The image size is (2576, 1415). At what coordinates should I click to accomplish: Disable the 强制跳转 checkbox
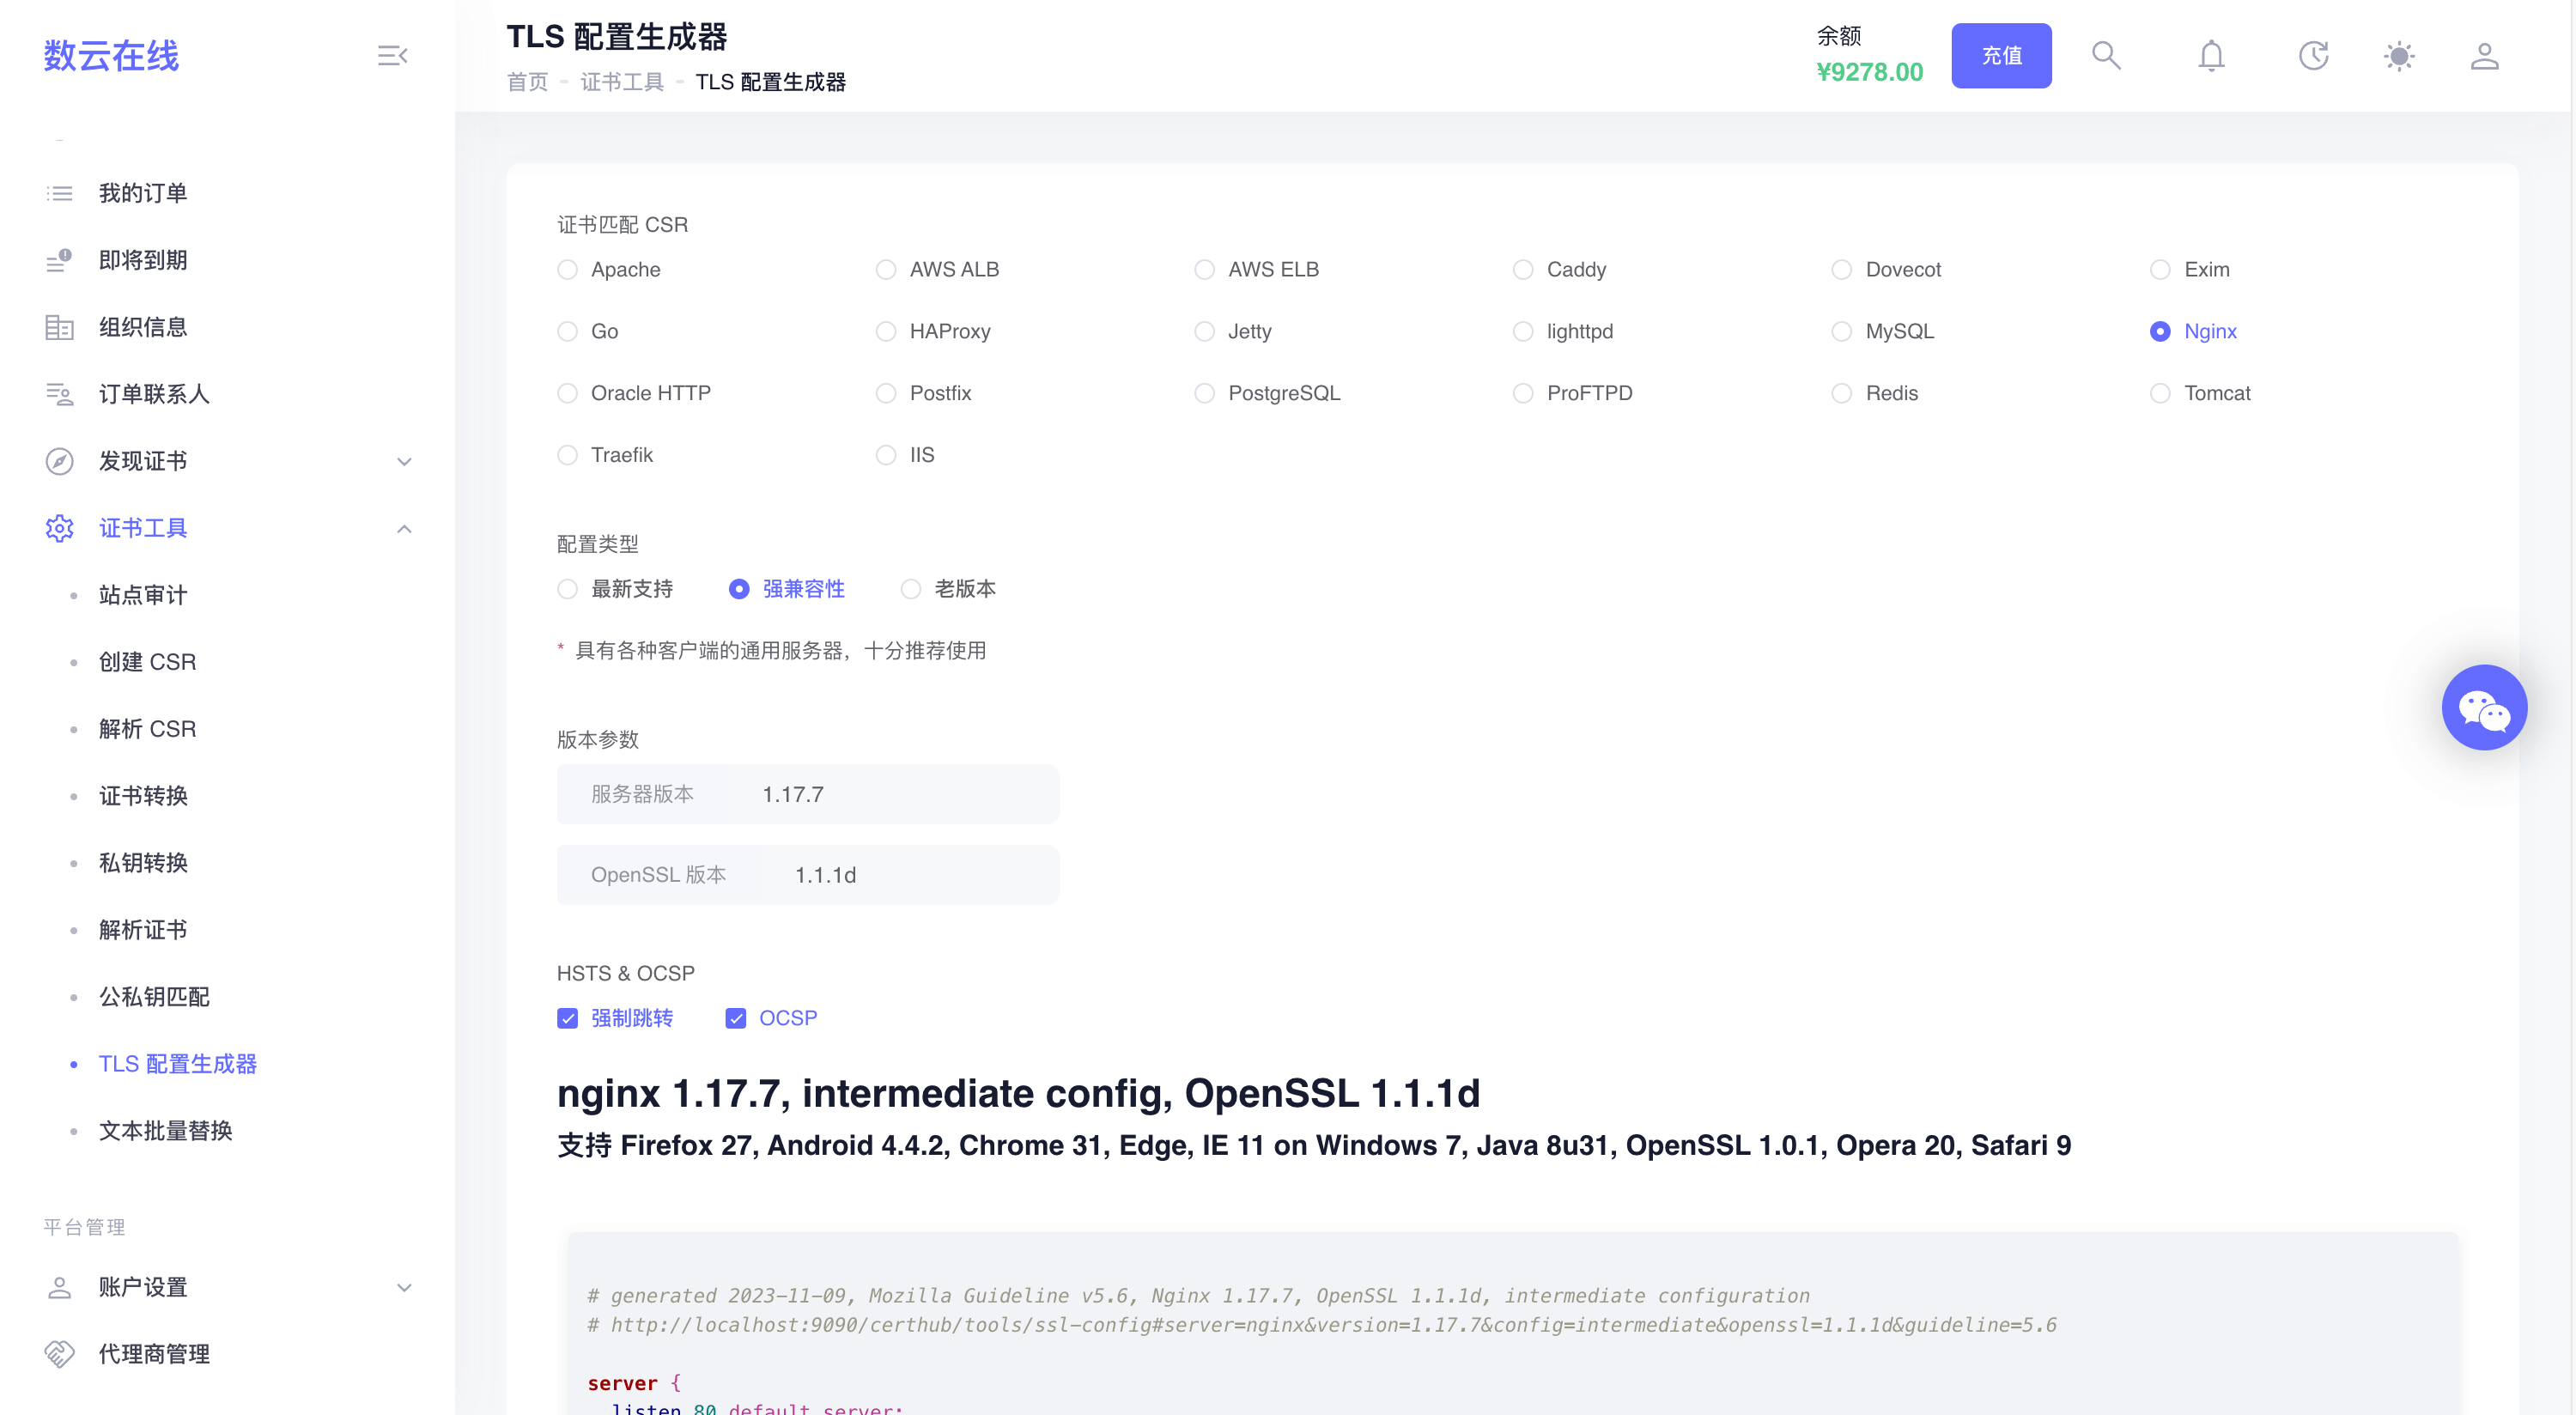[568, 1018]
